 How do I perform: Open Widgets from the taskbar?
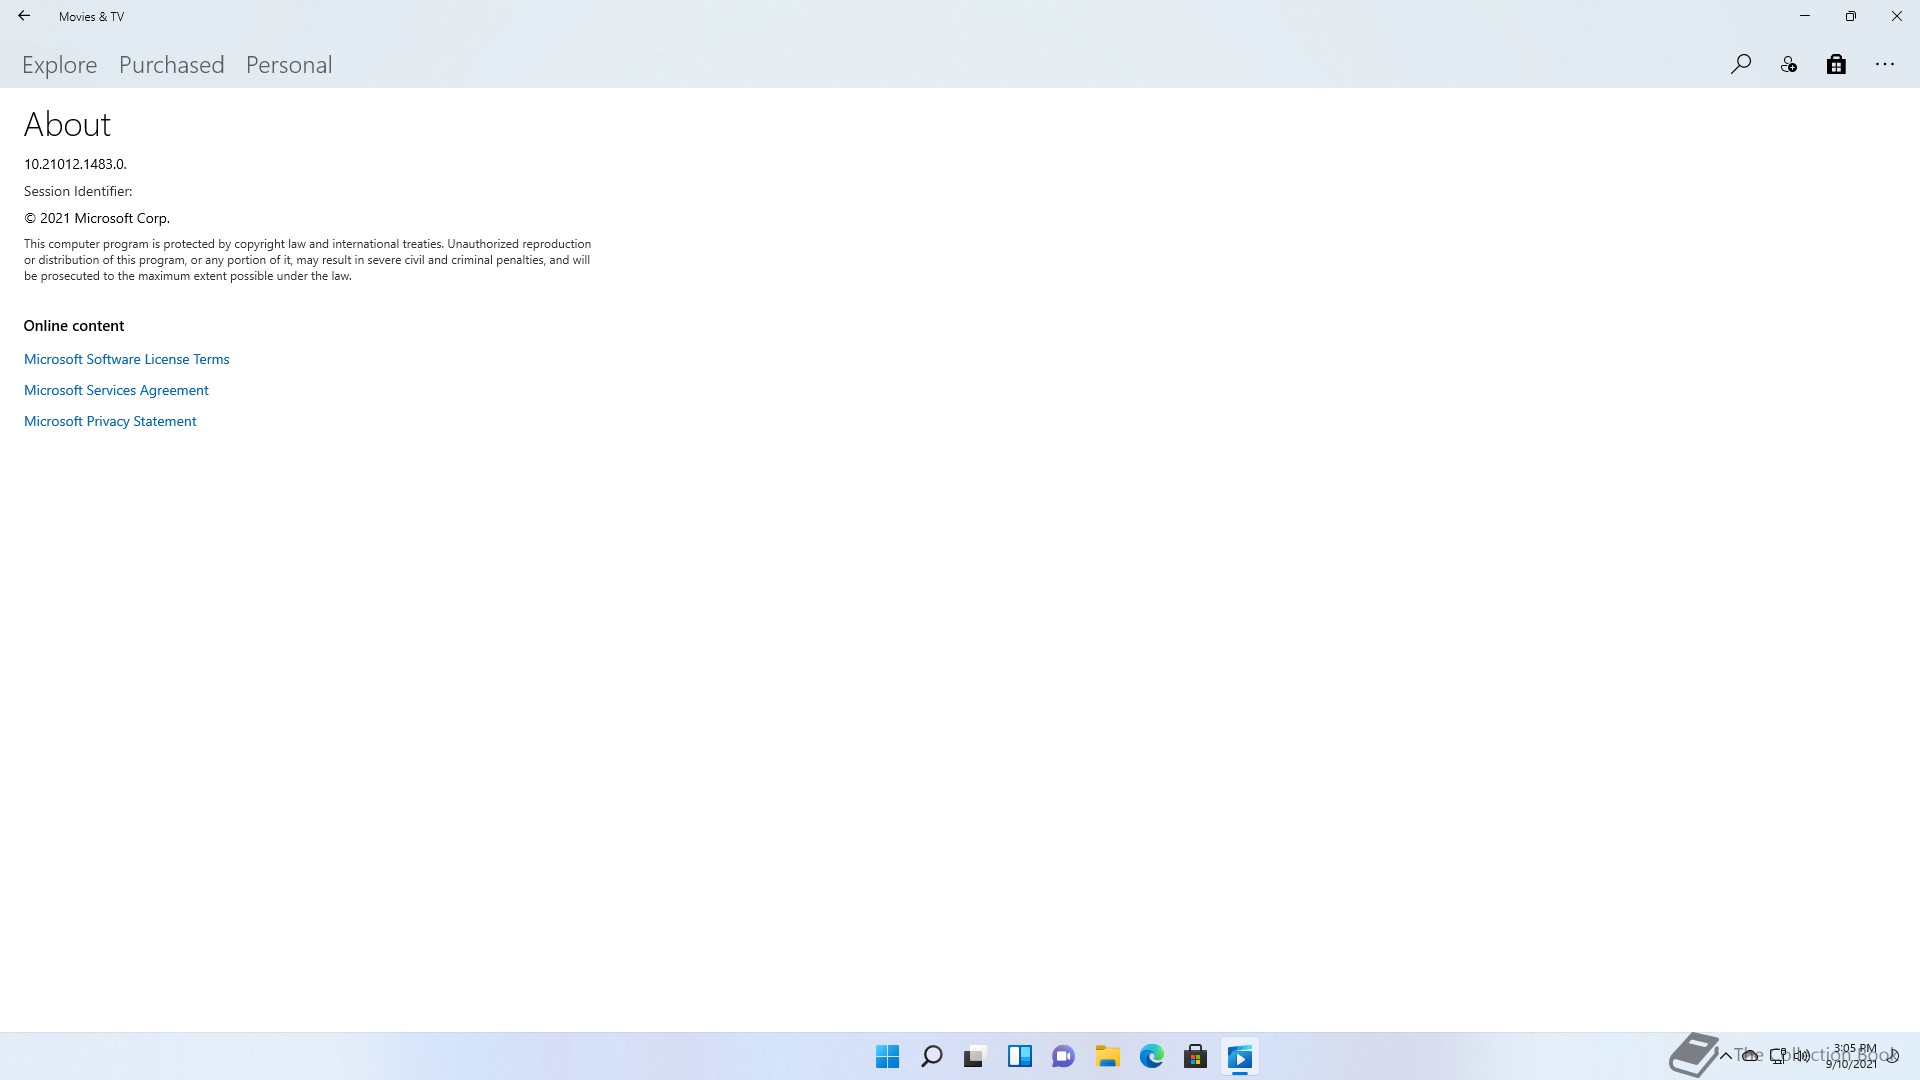[x=1019, y=1057]
